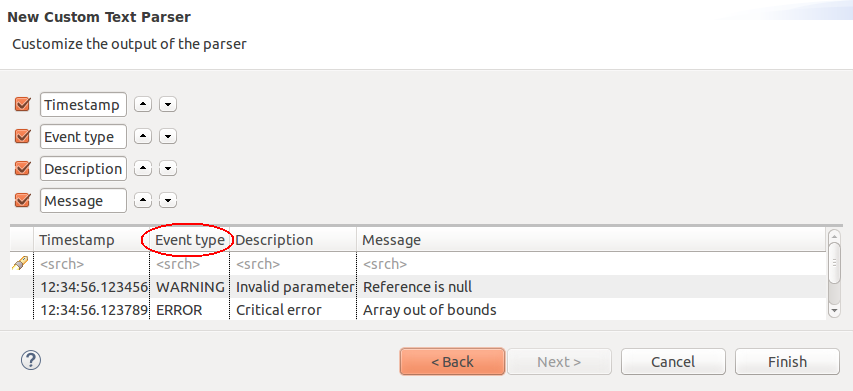Cancel the custom parser wizard
This screenshot has width=853, height=391.
click(x=673, y=362)
